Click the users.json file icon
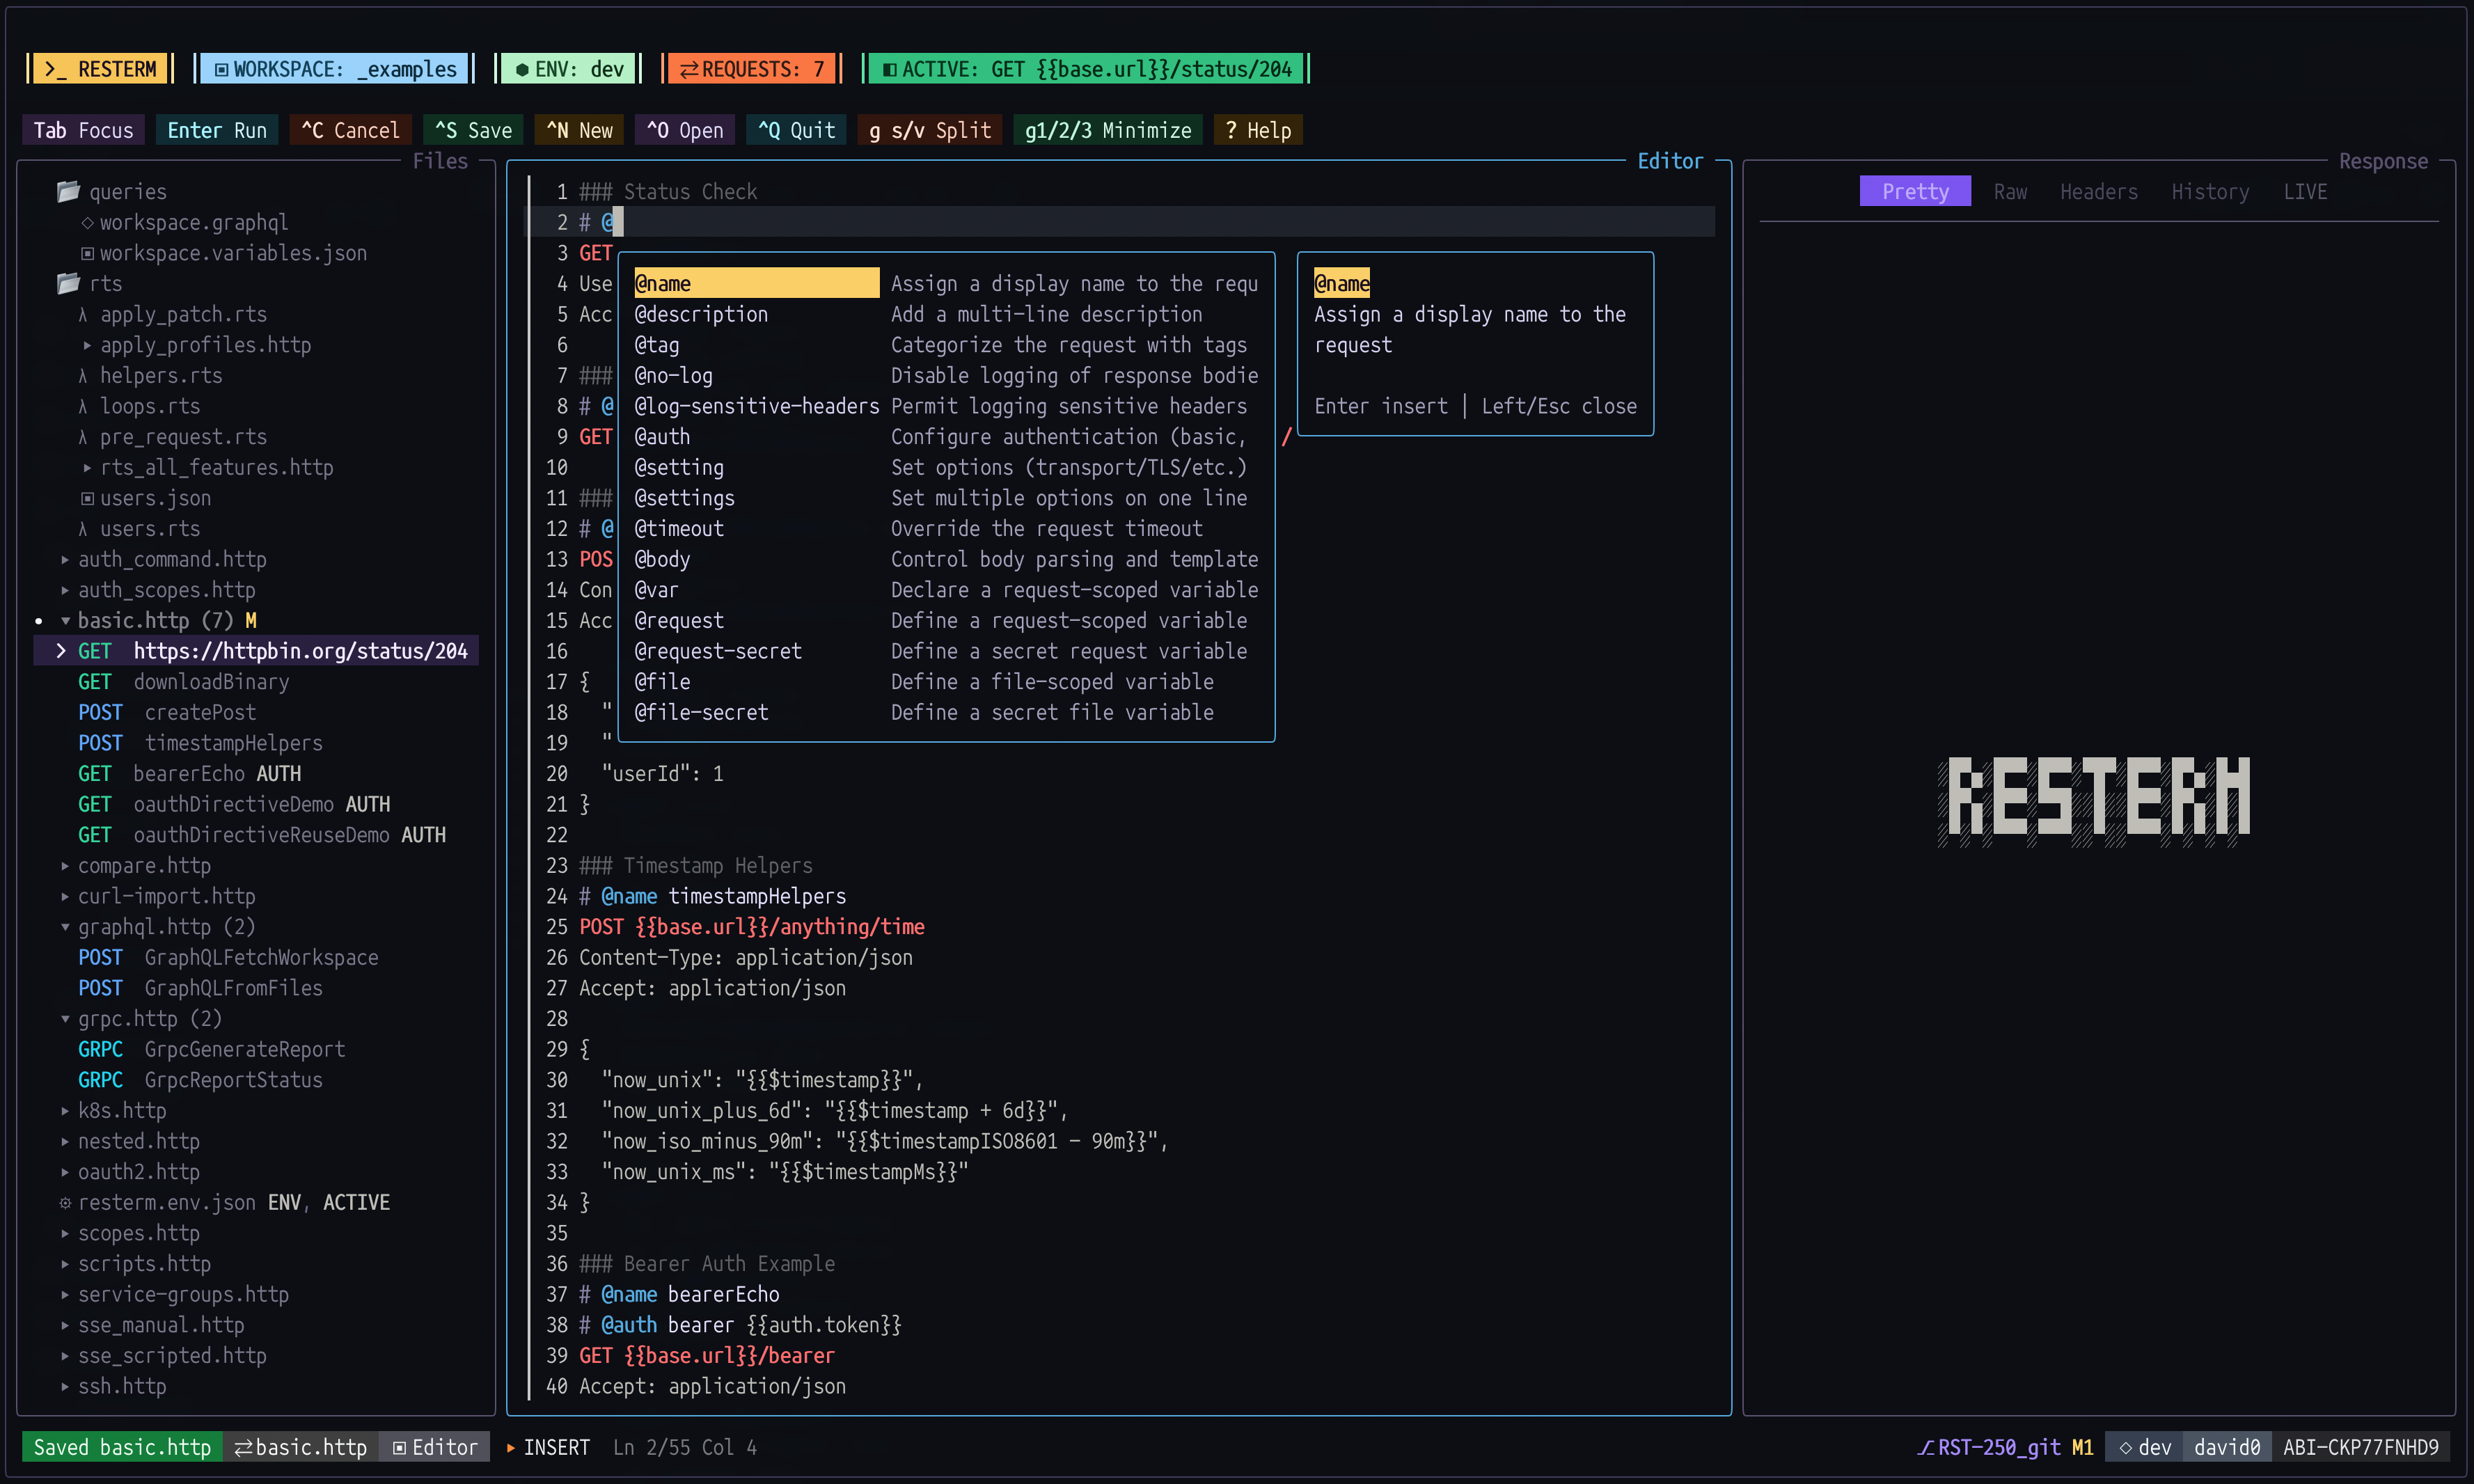The height and width of the screenshot is (1484, 2474). point(88,498)
